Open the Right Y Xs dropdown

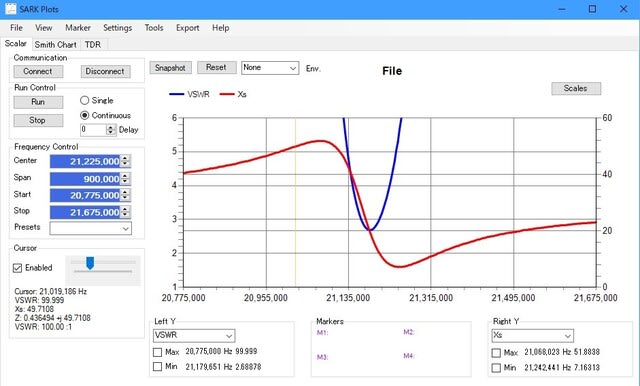pyautogui.click(x=533, y=335)
